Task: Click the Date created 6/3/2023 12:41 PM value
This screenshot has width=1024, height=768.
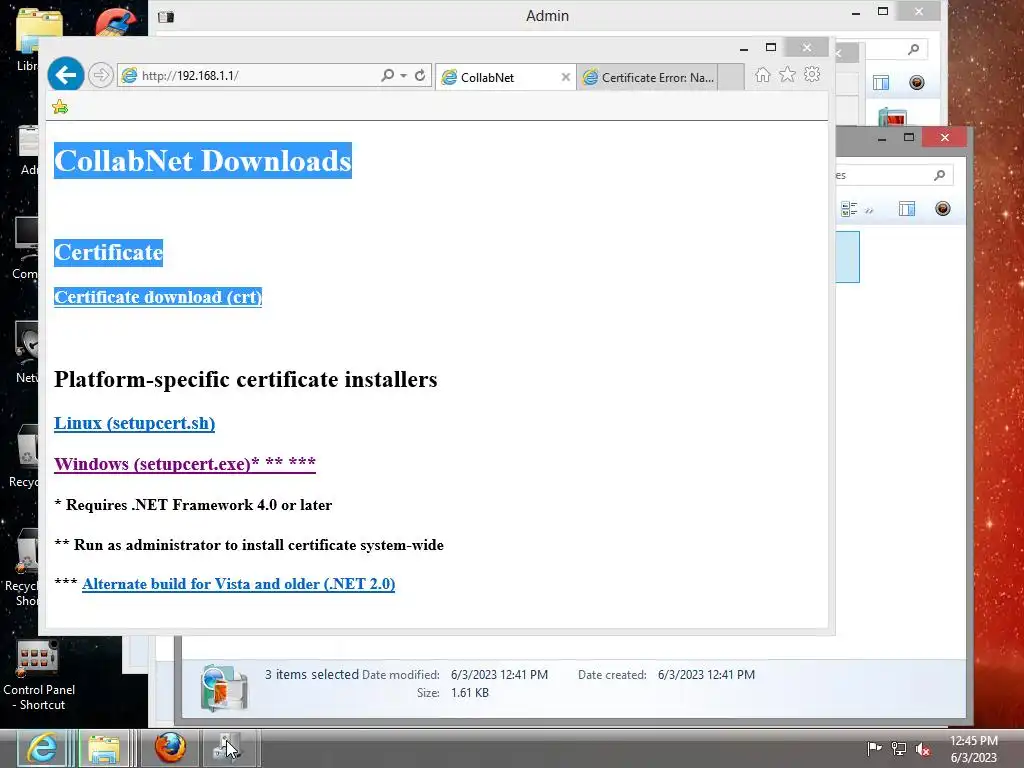Action: click(x=706, y=675)
